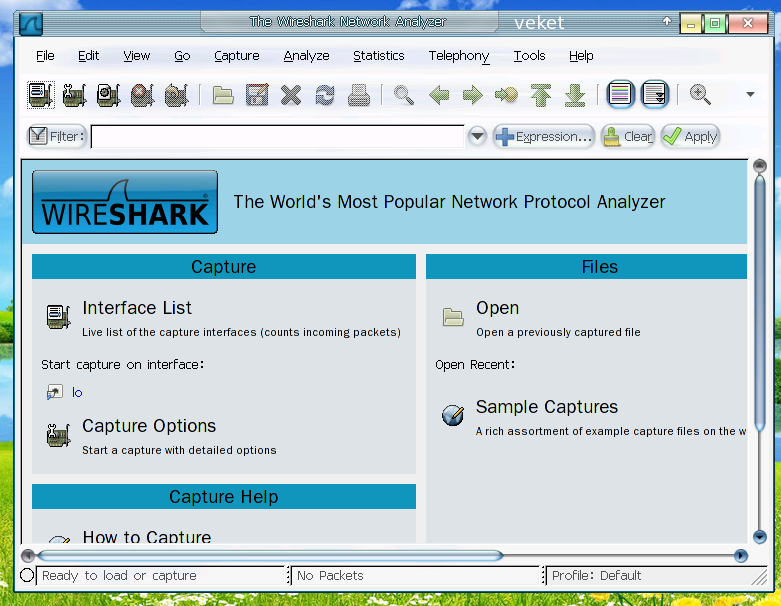Go forward in packet history arrow
This screenshot has height=606, width=781.
click(473, 95)
